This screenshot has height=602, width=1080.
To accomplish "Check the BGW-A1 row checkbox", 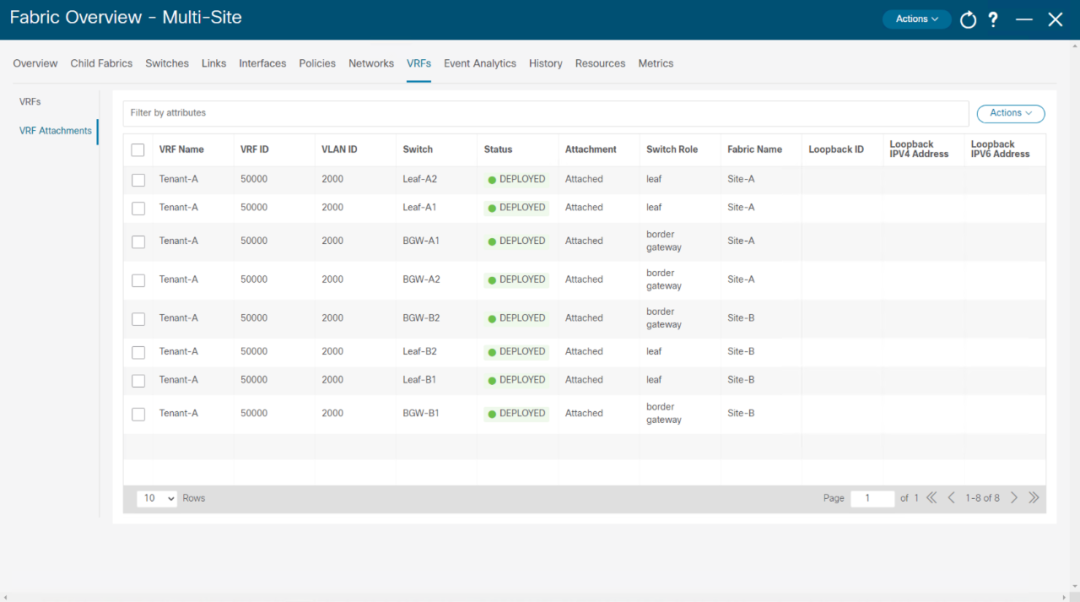I will point(138,242).
